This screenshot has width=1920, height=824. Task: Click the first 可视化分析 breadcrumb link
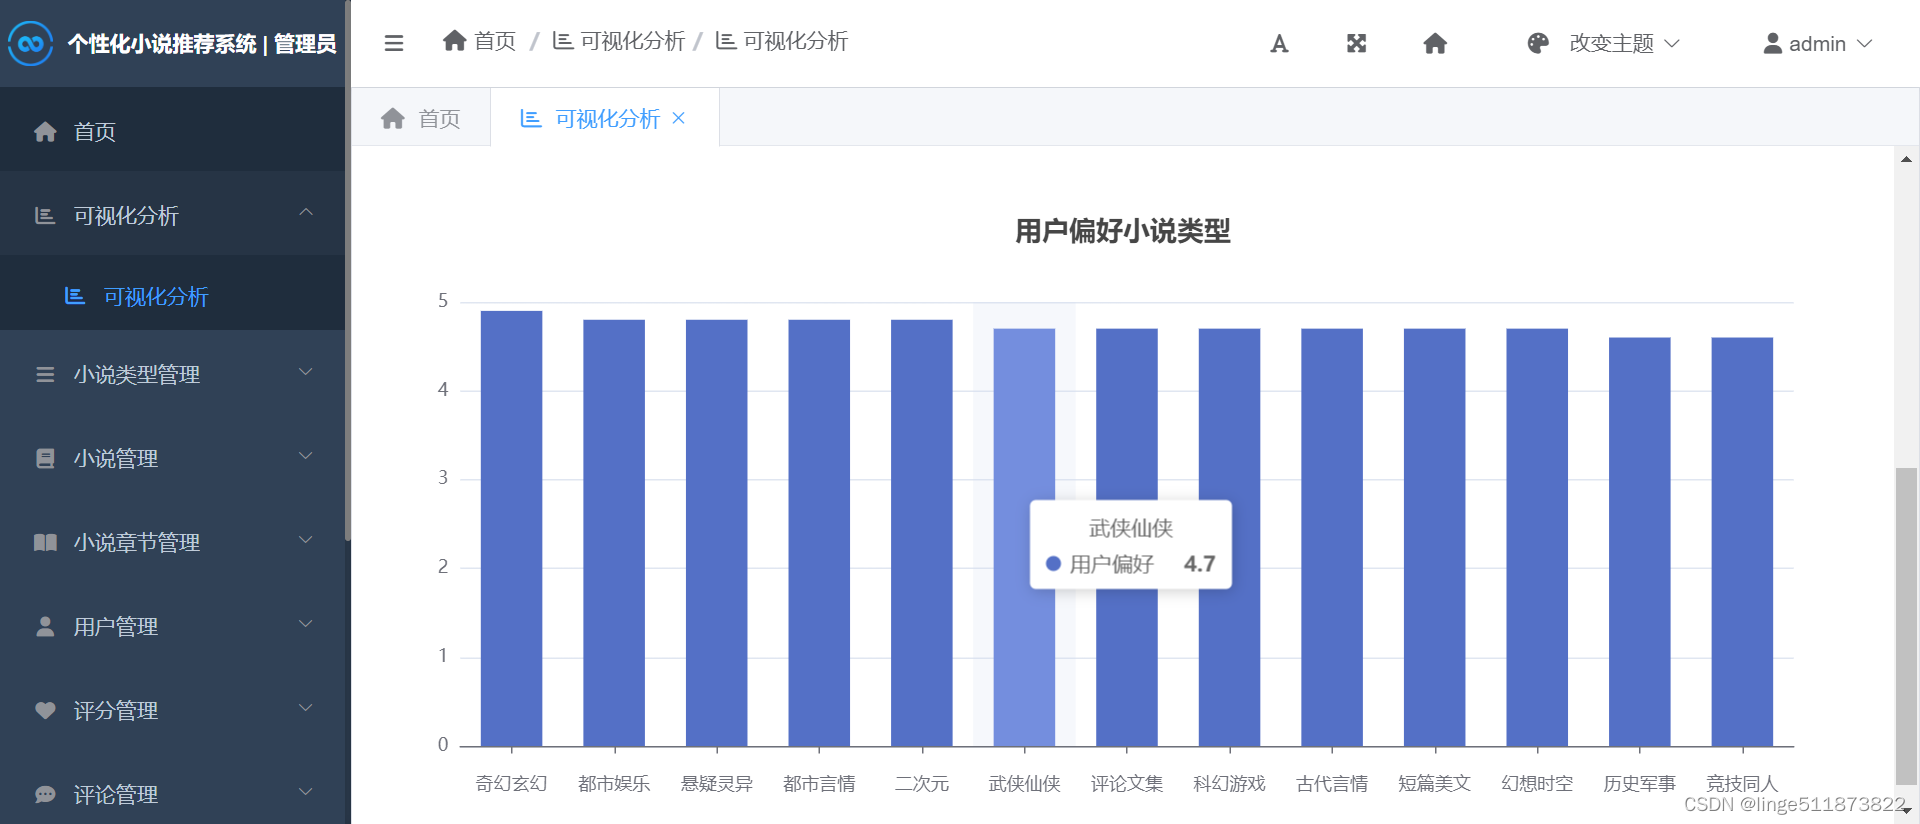[632, 41]
